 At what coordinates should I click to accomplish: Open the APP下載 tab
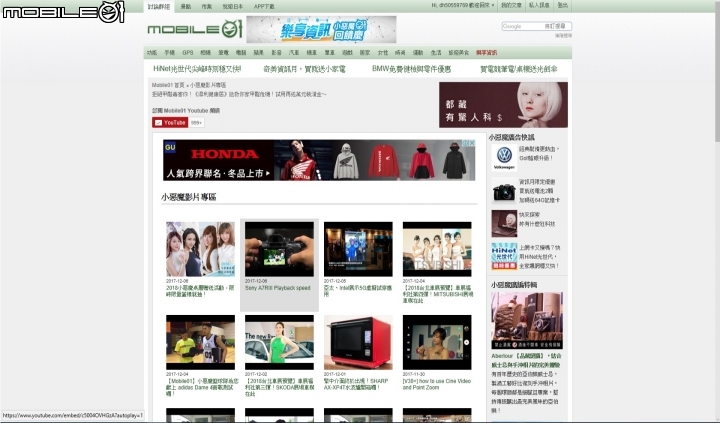click(264, 6)
